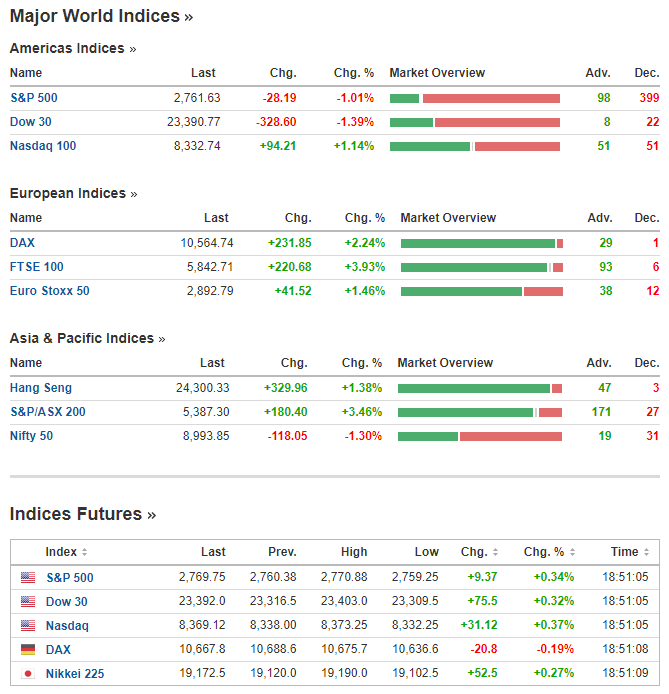Open the Nasdaq futures link
669x694 pixels.
(x=67, y=625)
